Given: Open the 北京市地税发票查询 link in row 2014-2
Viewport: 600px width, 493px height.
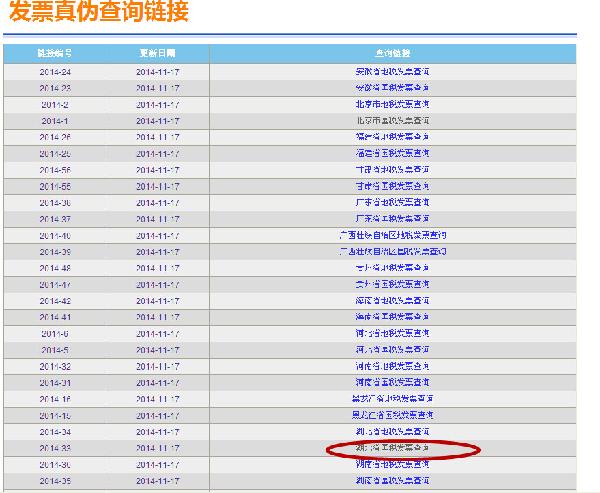Looking at the screenshot, I should click(392, 104).
